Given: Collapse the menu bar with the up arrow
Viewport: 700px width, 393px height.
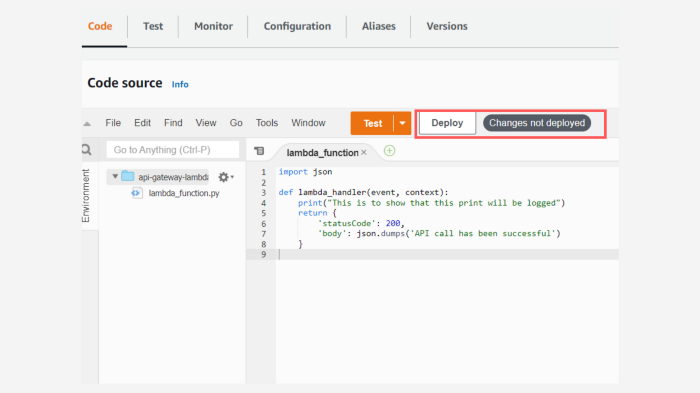Looking at the screenshot, I should (87, 124).
